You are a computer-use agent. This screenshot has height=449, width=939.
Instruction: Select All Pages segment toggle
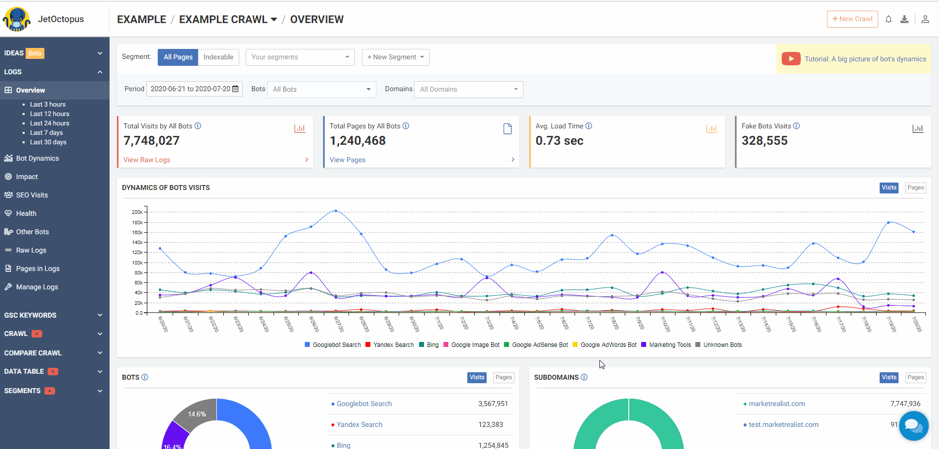(x=178, y=57)
